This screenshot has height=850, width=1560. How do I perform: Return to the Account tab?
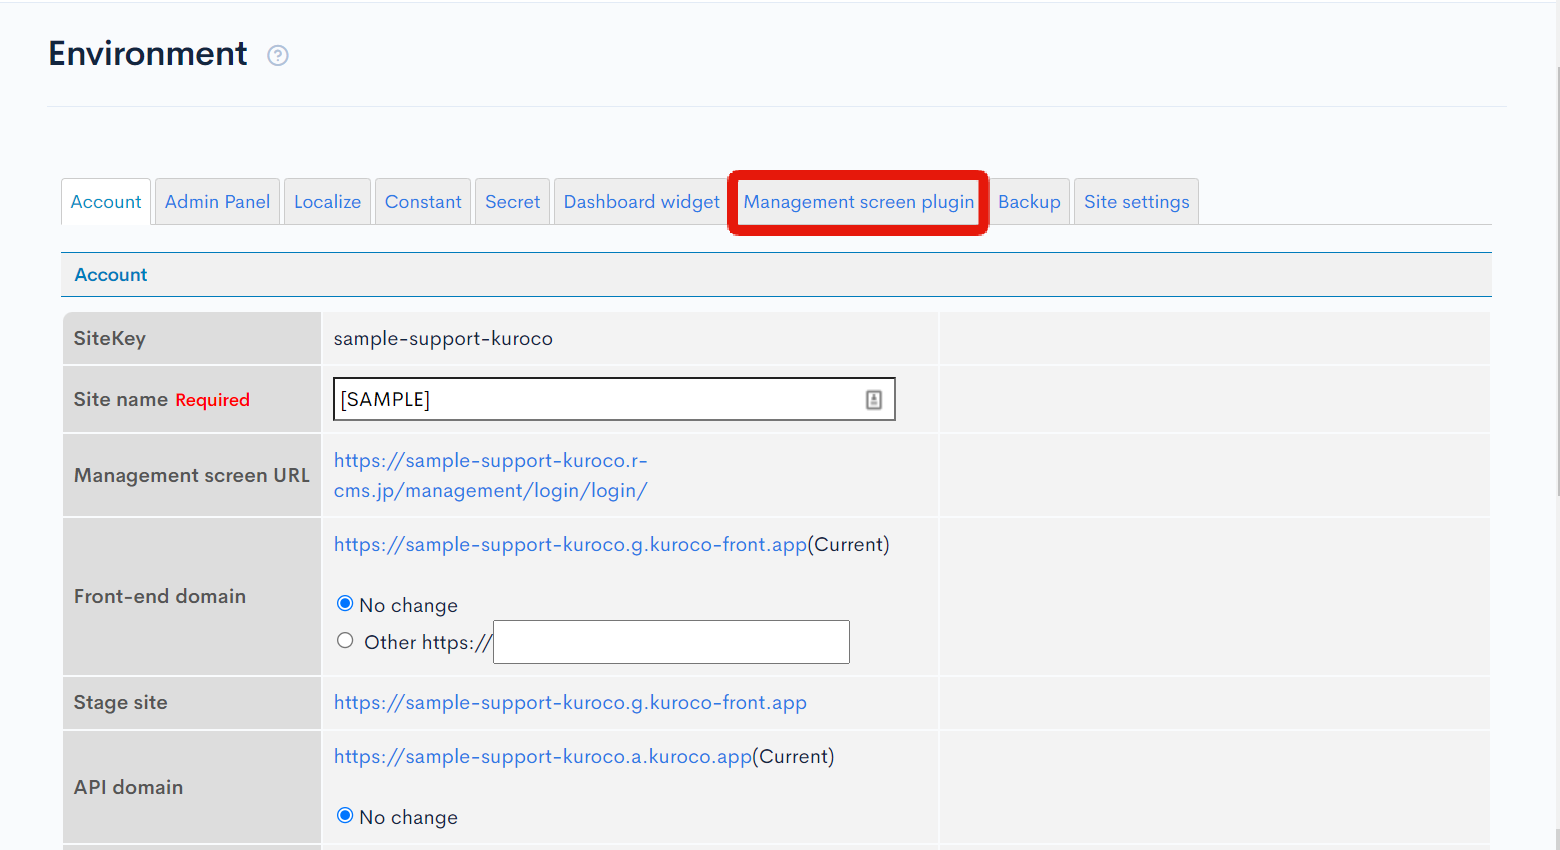coord(105,201)
